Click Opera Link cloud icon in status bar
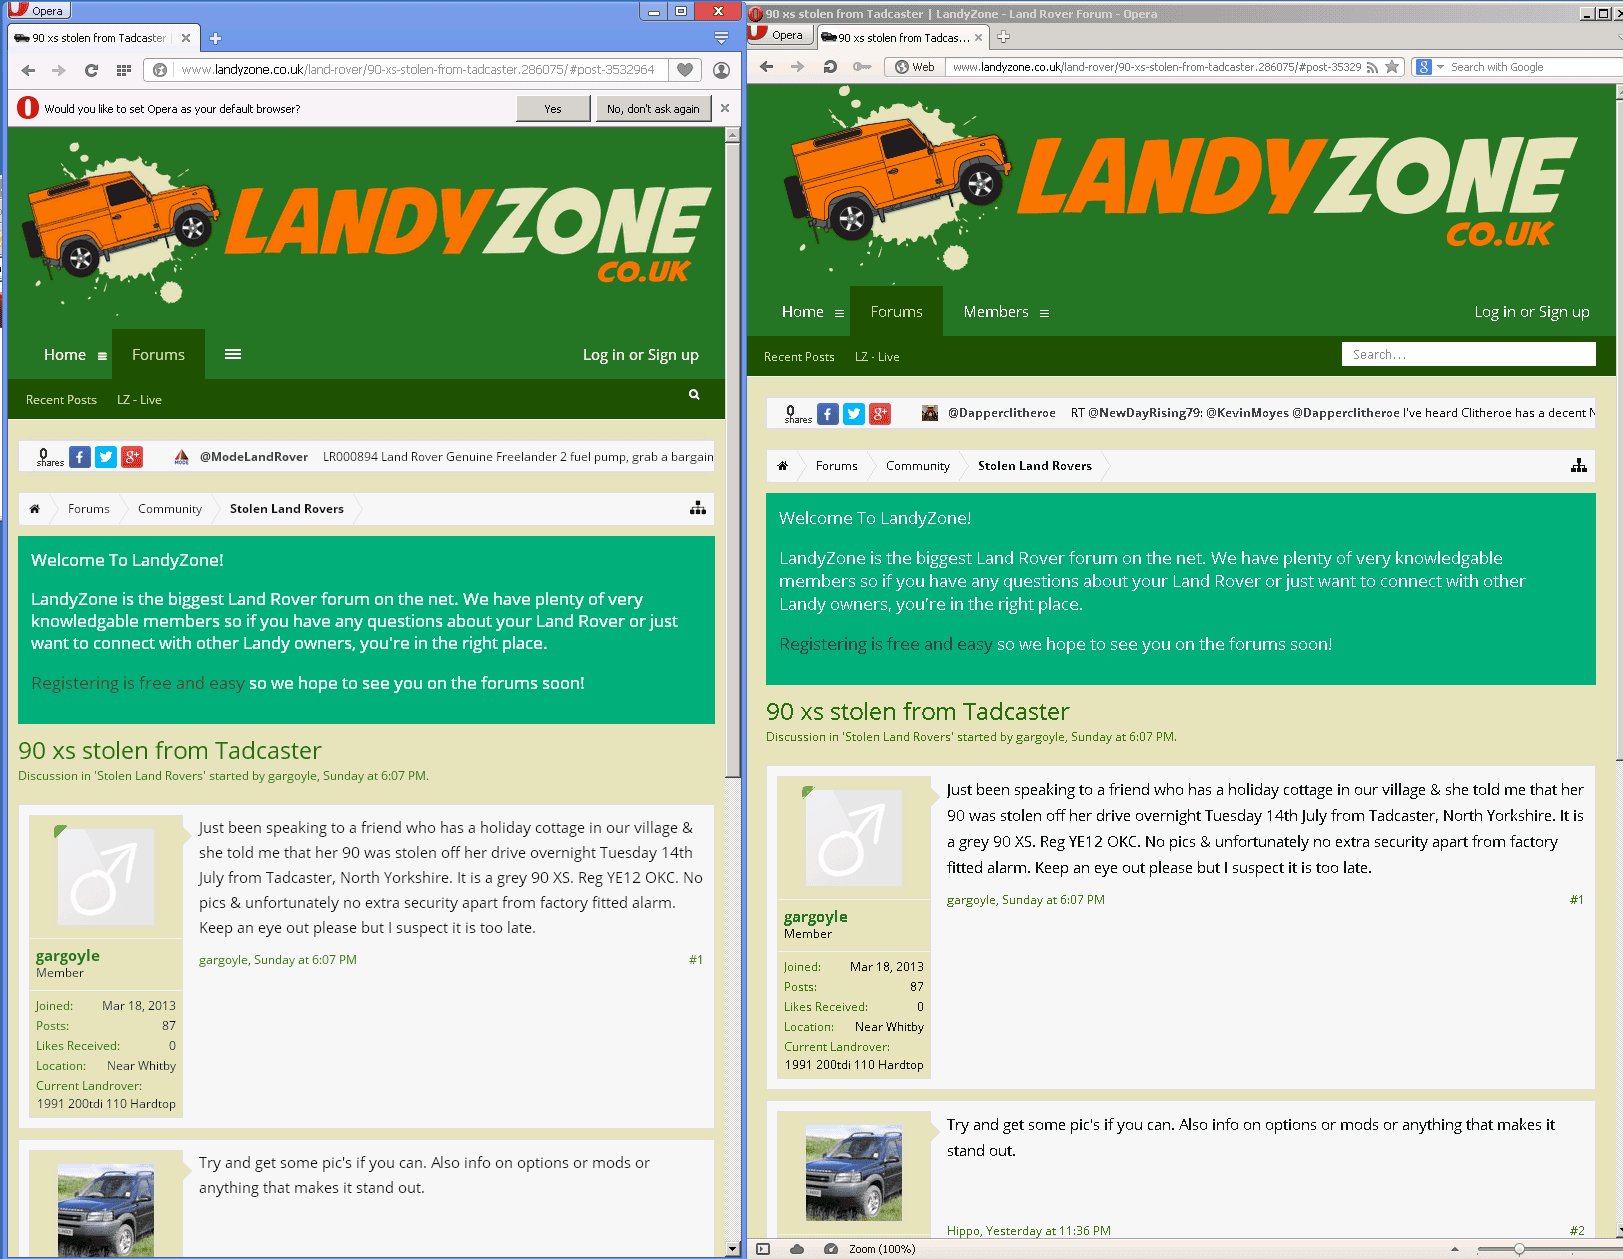Viewport: 1623px width, 1259px height. coord(797,1249)
